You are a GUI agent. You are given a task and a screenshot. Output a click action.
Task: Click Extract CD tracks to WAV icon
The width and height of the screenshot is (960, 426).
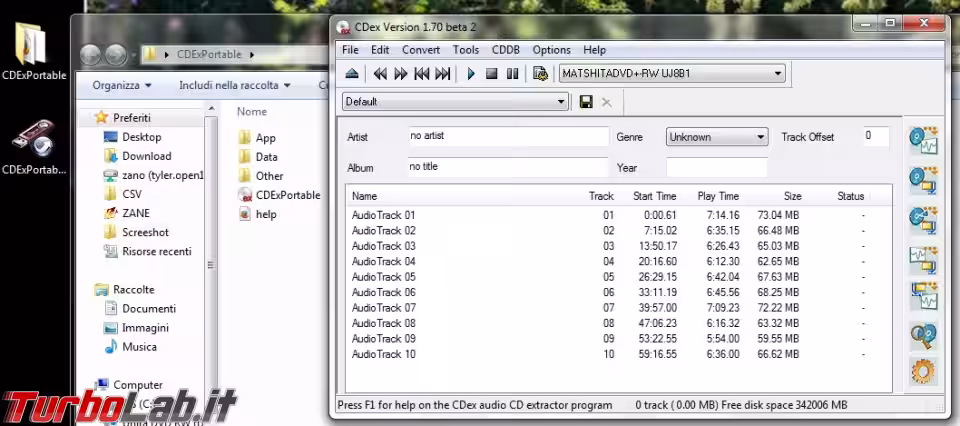coord(923,140)
